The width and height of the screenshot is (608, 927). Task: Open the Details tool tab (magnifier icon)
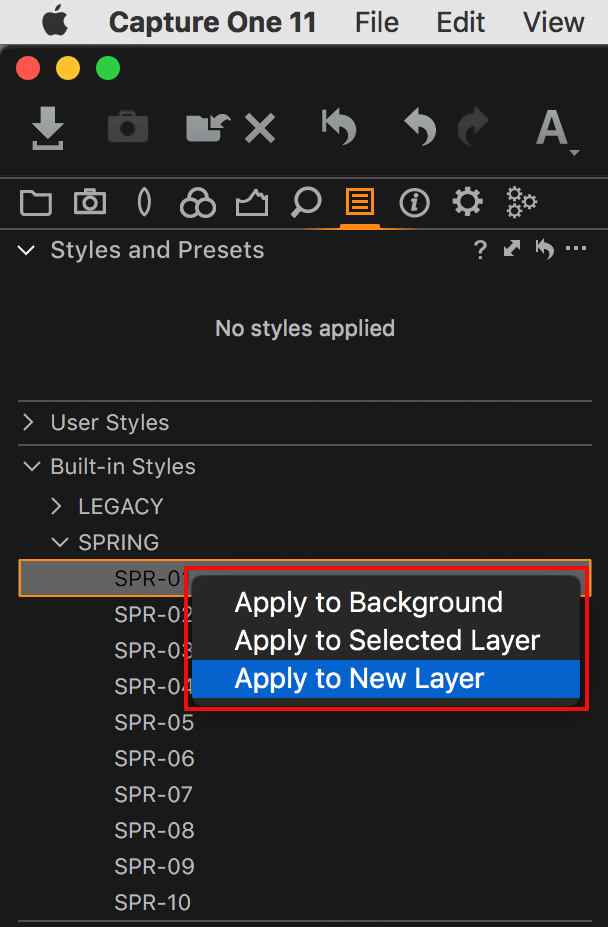306,203
